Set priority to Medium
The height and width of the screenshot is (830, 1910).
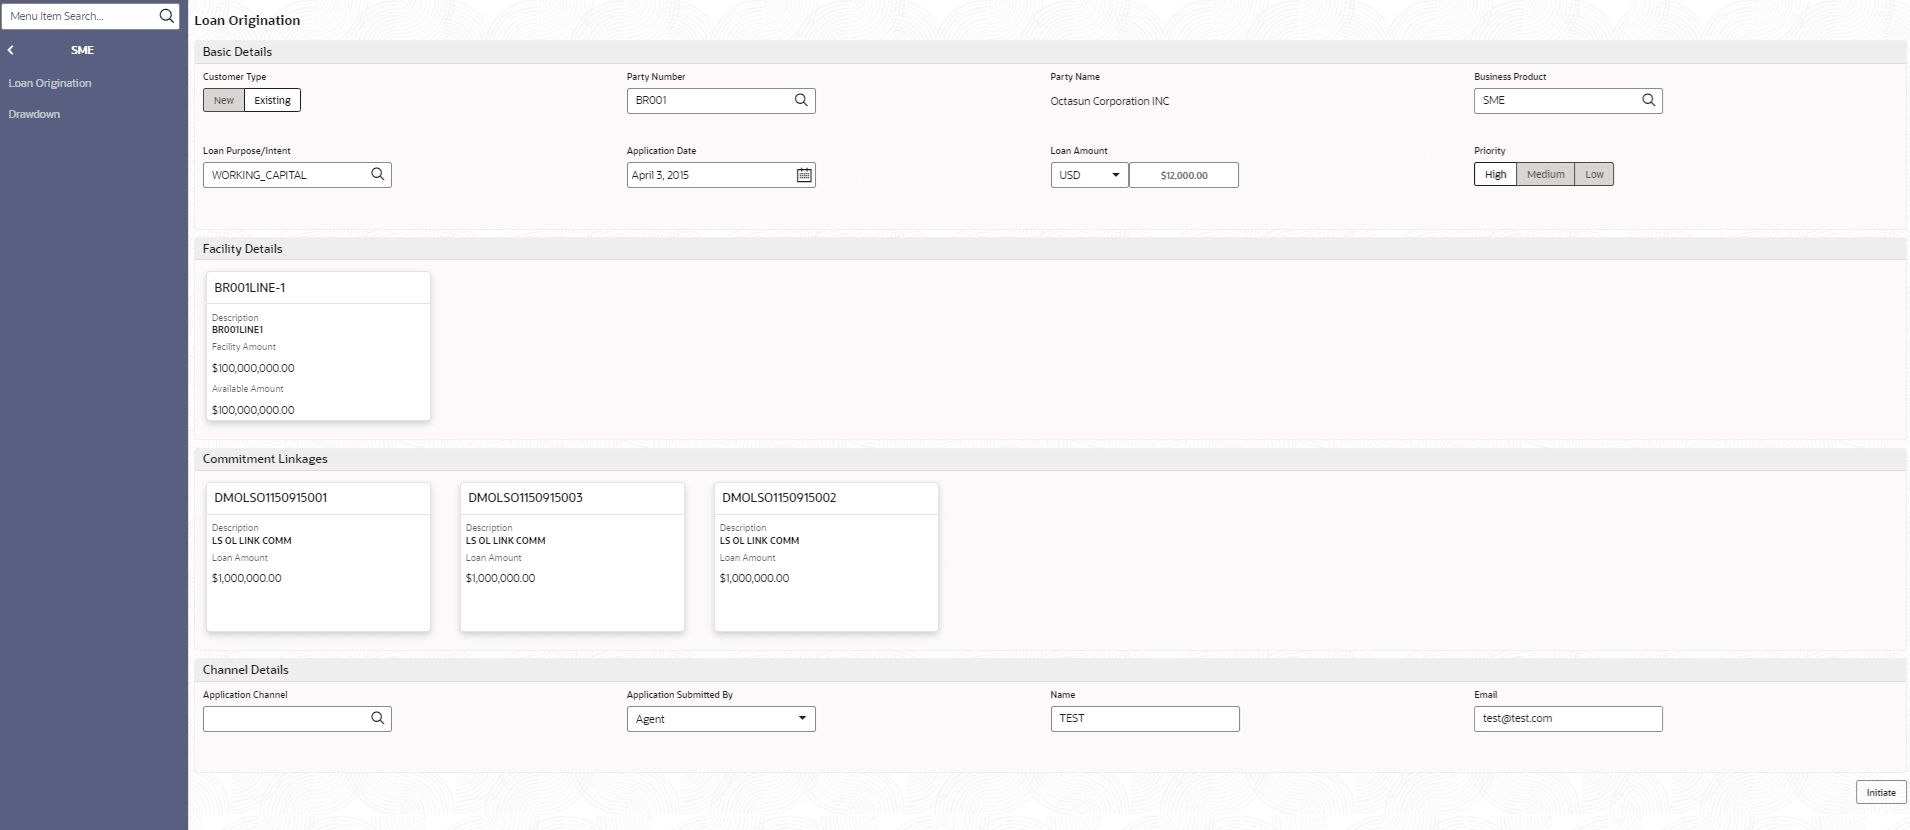coord(1545,174)
